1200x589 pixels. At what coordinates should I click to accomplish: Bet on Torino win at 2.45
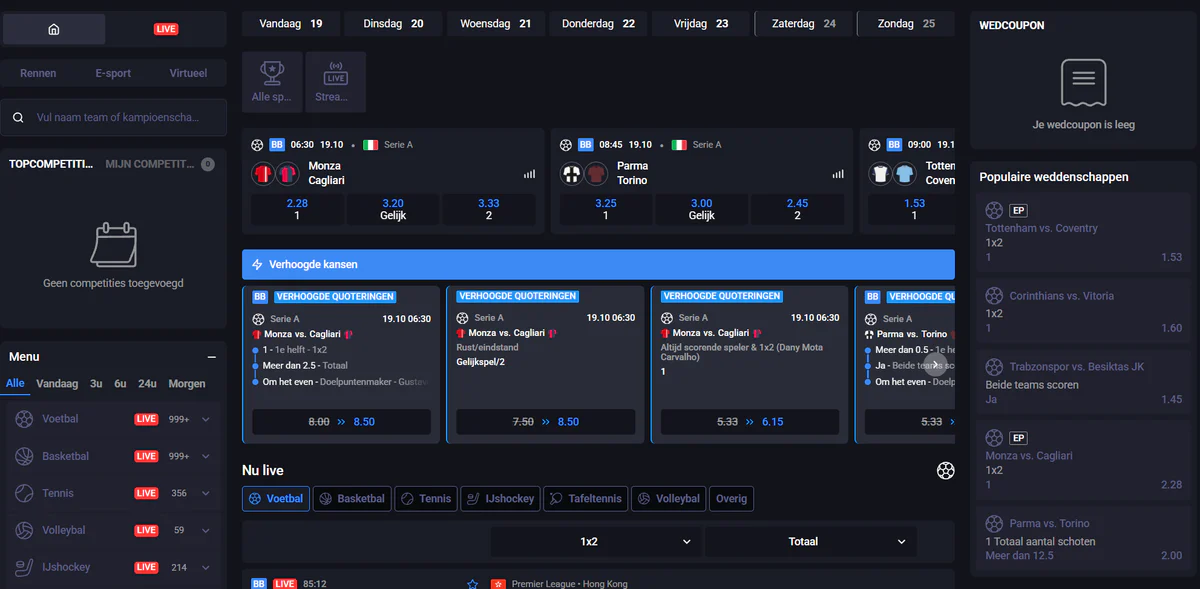[x=797, y=209]
